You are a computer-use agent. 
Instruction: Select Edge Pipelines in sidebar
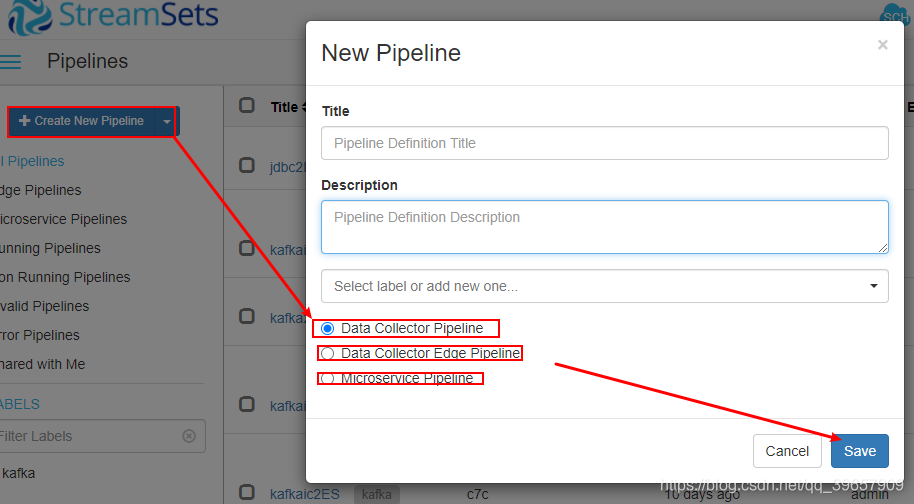[40, 191]
